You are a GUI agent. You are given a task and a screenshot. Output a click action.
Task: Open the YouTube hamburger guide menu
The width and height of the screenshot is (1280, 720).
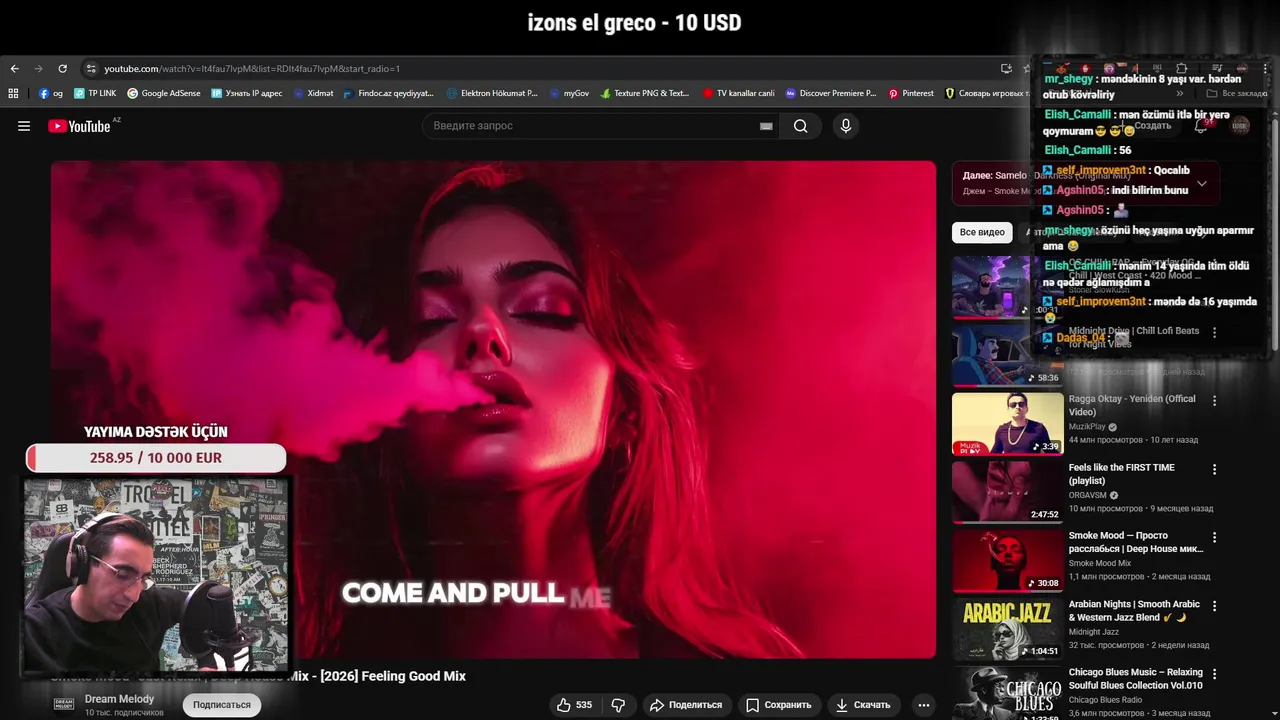point(24,126)
